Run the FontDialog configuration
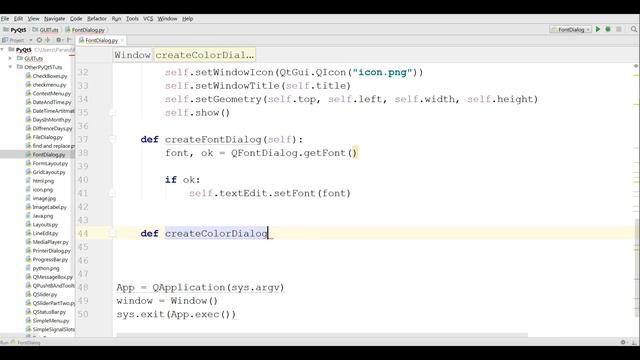 pos(598,29)
